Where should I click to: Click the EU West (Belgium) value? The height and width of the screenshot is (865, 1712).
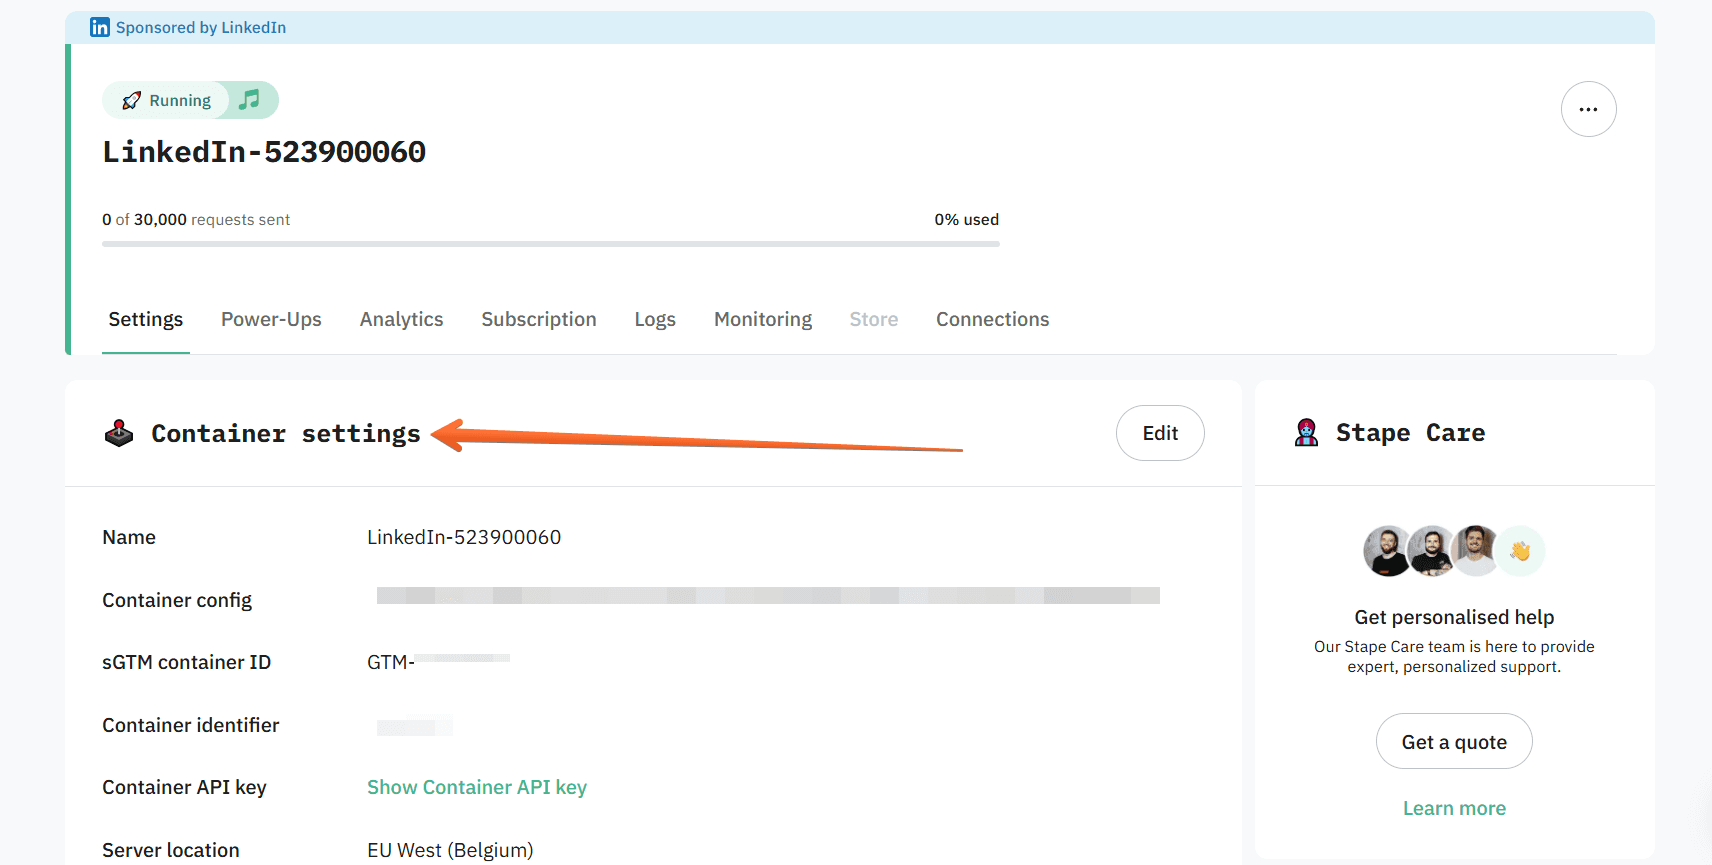pyautogui.click(x=450, y=850)
